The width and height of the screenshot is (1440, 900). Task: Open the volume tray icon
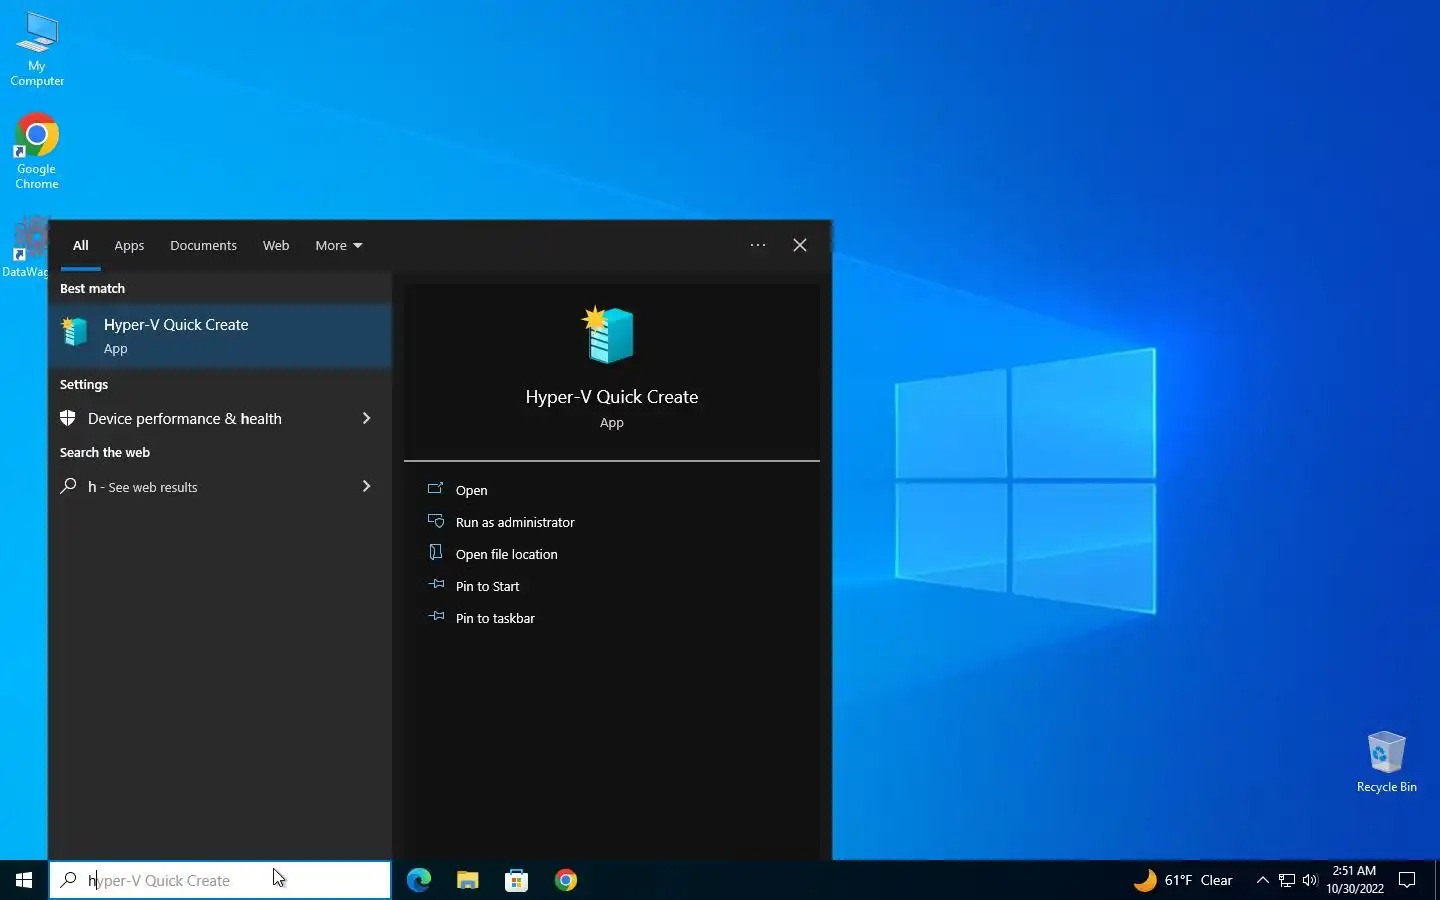(x=1310, y=880)
